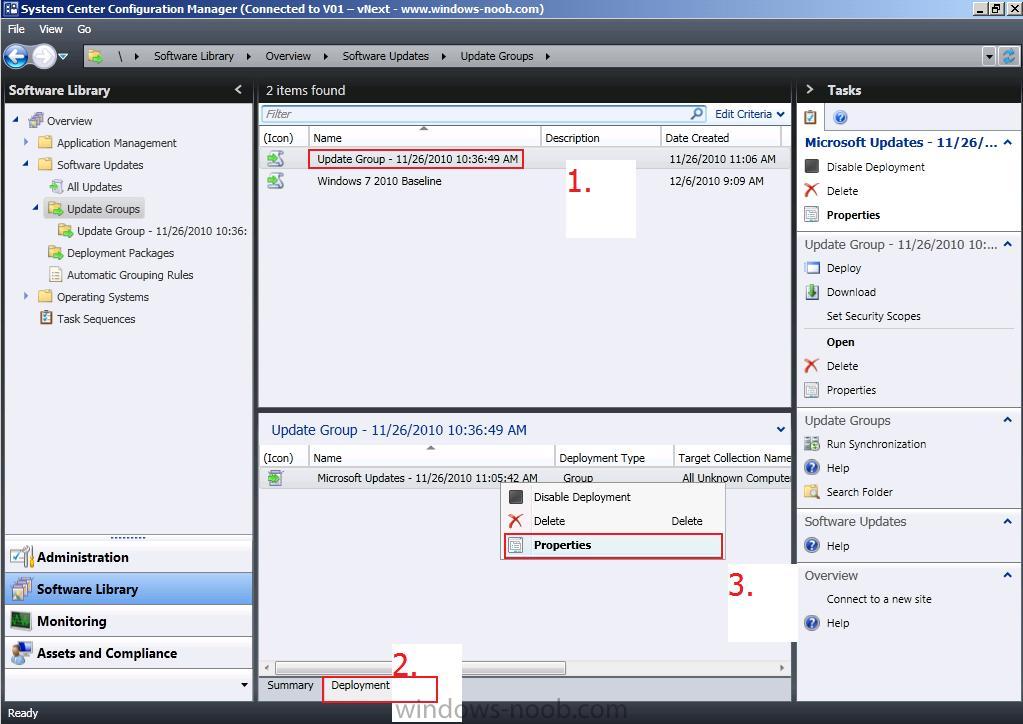Image resolution: width=1023 pixels, height=724 pixels.
Task: Click Properties under Microsoft Updates tasks
Action: coord(853,215)
